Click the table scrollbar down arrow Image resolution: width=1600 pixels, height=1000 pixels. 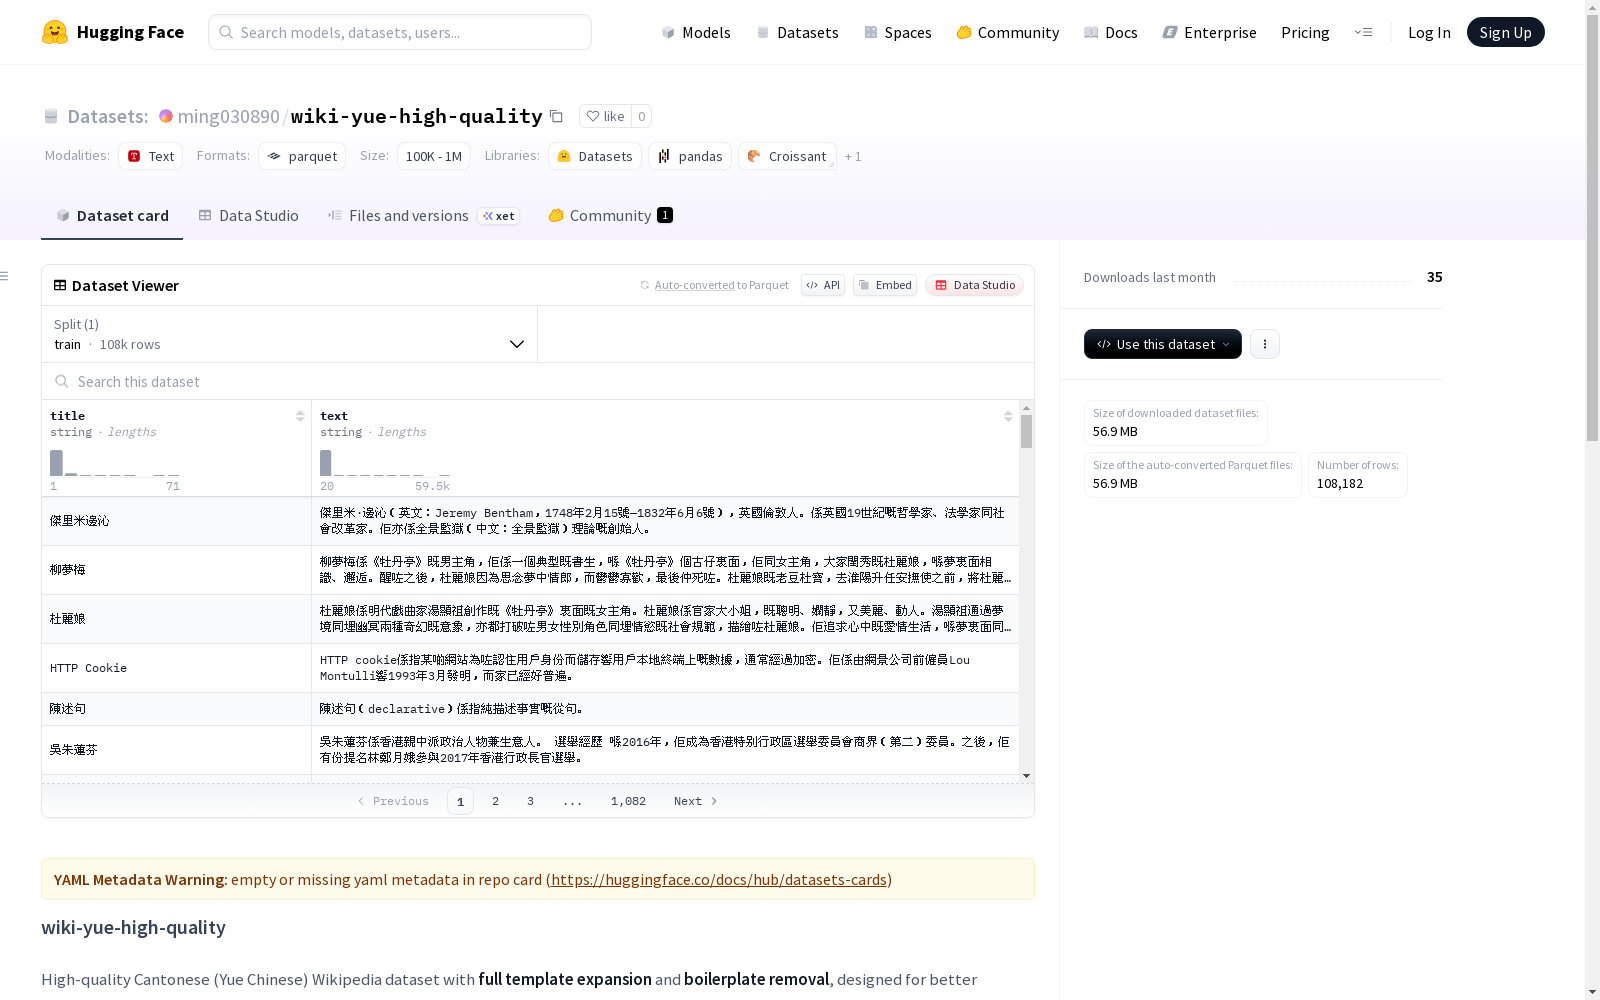pos(1026,775)
